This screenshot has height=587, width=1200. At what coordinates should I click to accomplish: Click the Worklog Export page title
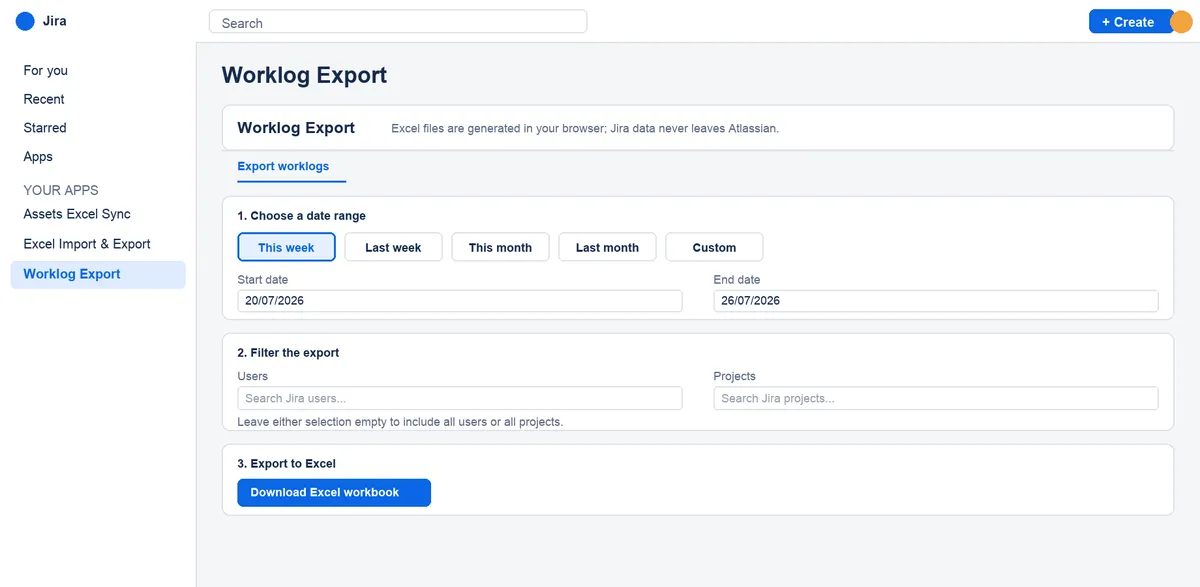coord(304,75)
